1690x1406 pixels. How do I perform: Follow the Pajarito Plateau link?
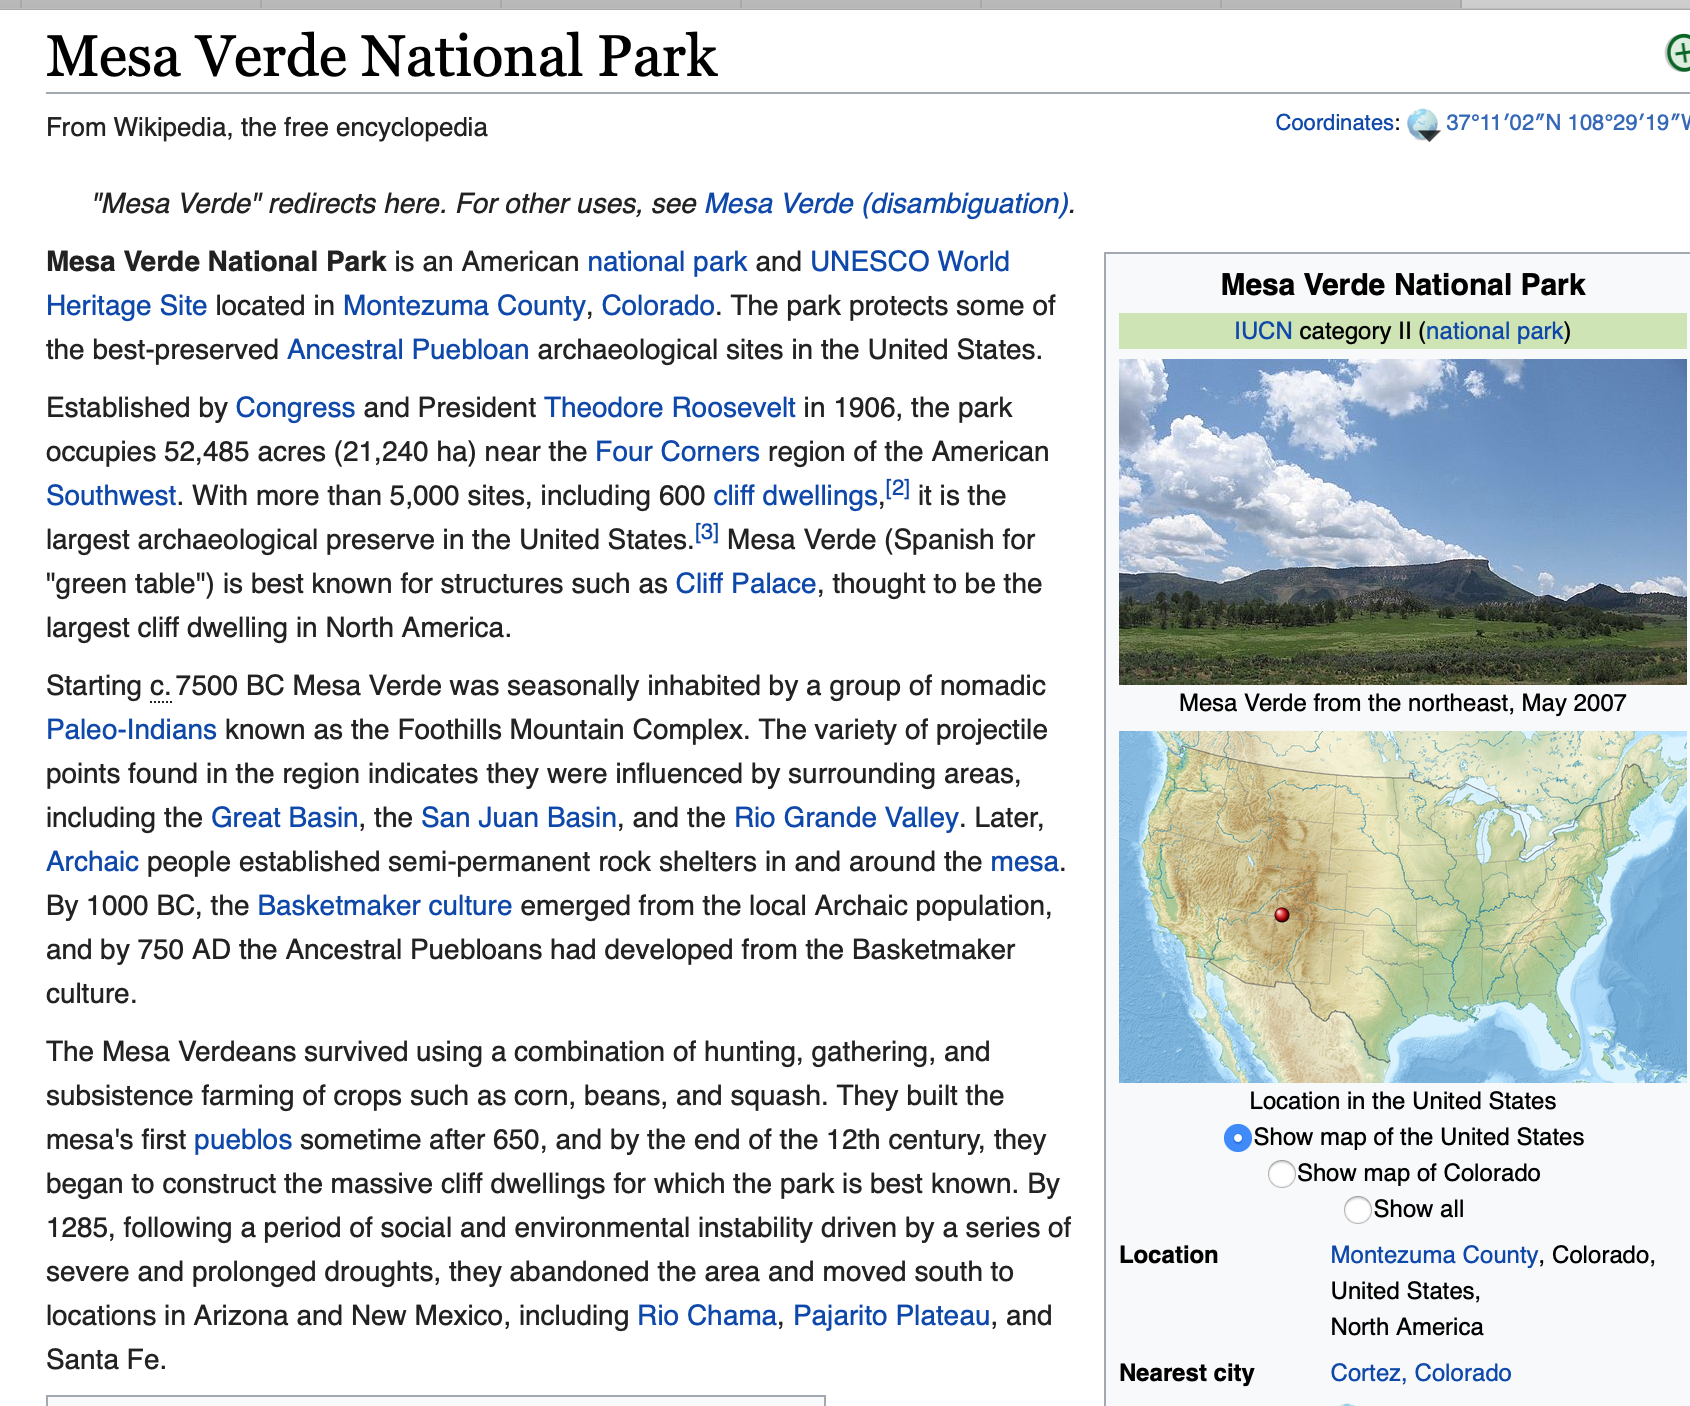(x=891, y=1316)
